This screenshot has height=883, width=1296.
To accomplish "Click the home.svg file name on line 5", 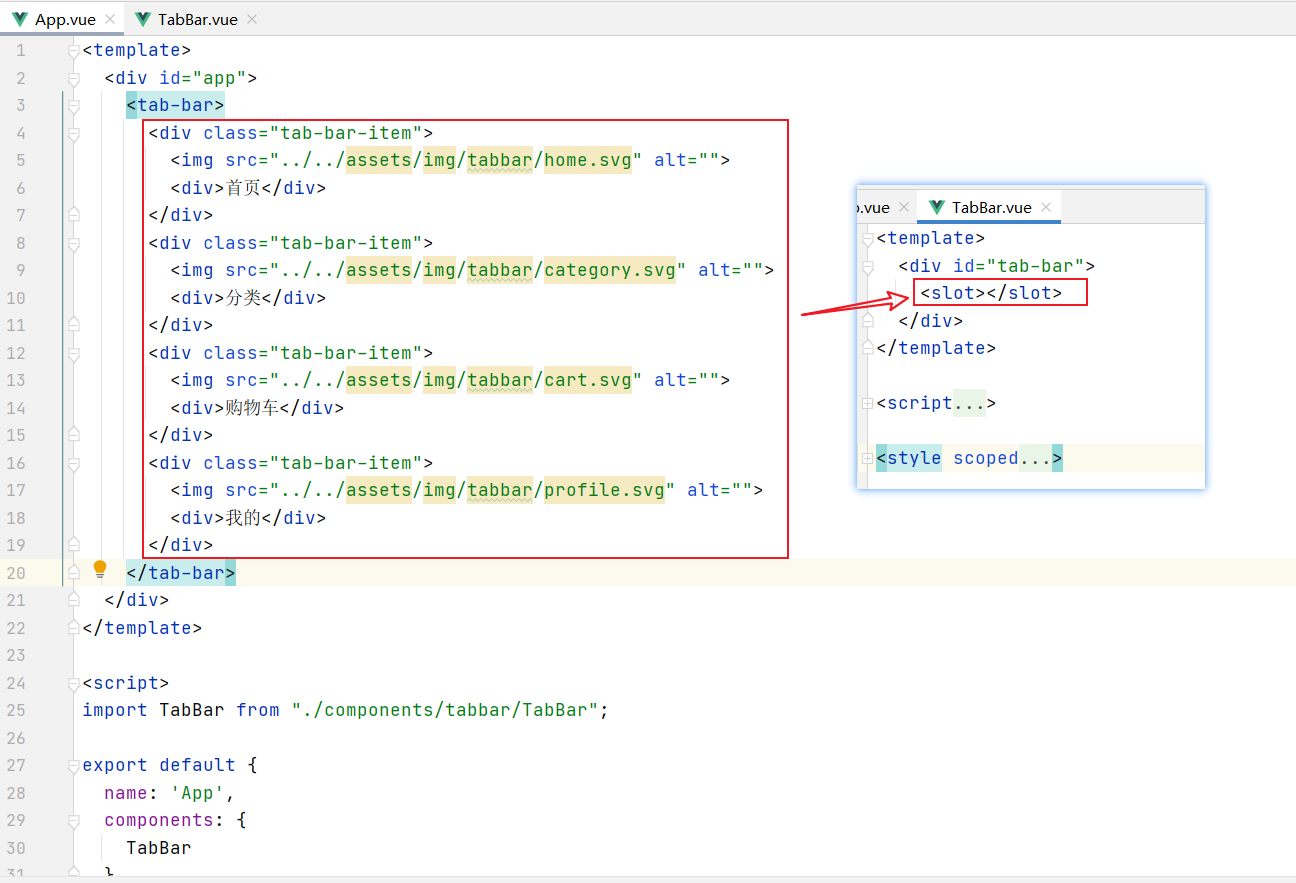I will pyautogui.click(x=588, y=160).
